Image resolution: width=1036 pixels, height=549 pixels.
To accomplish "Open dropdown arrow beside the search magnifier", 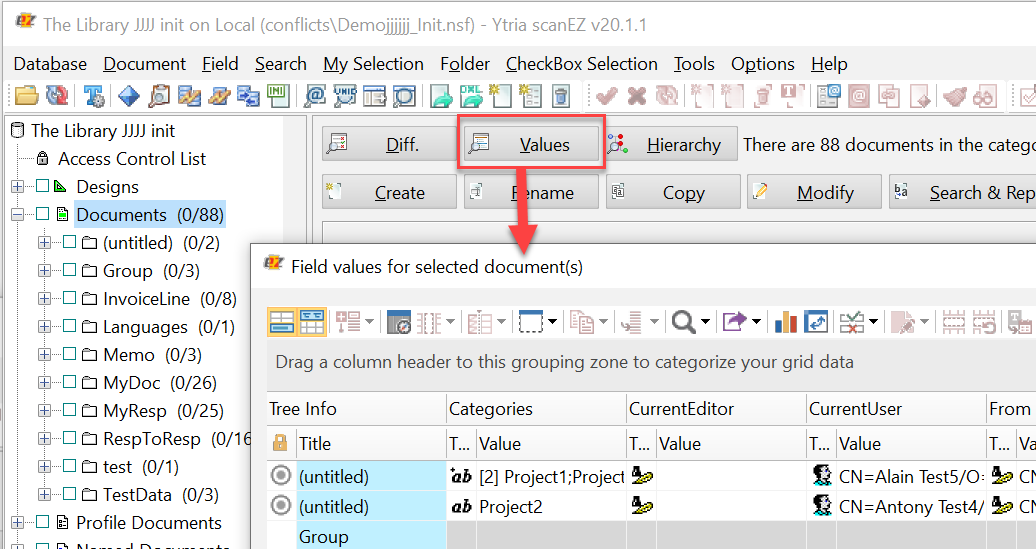I will point(705,322).
